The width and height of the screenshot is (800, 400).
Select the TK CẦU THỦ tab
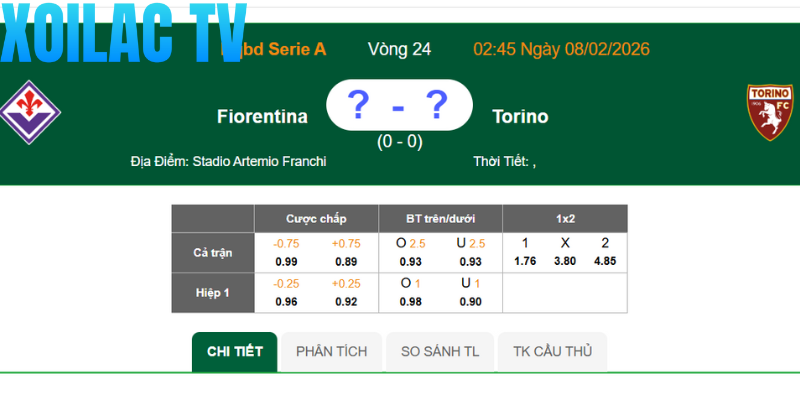coord(553,351)
